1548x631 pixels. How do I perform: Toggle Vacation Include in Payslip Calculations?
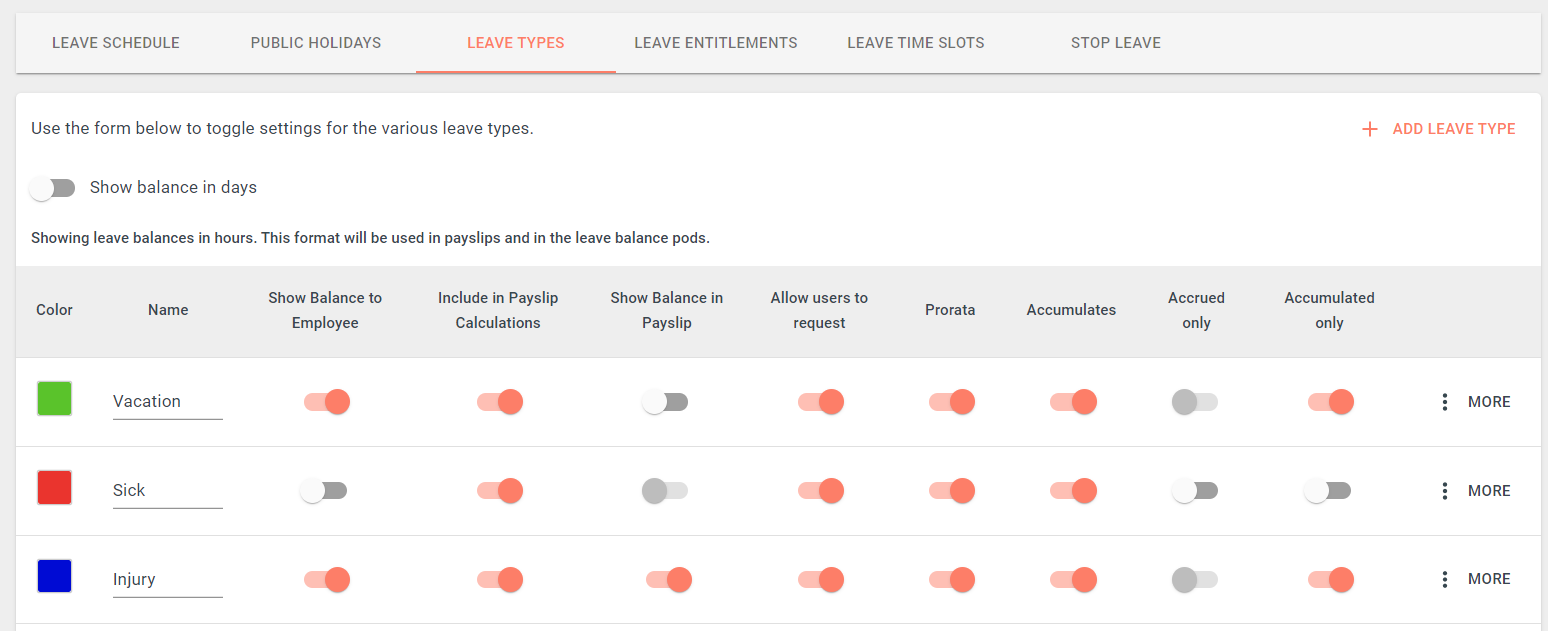(499, 402)
